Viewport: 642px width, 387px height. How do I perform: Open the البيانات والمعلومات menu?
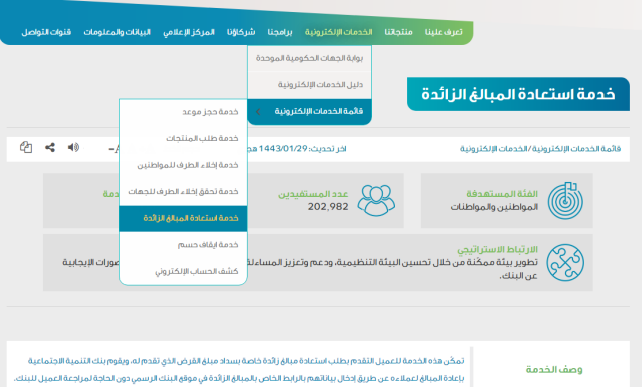coord(117,32)
